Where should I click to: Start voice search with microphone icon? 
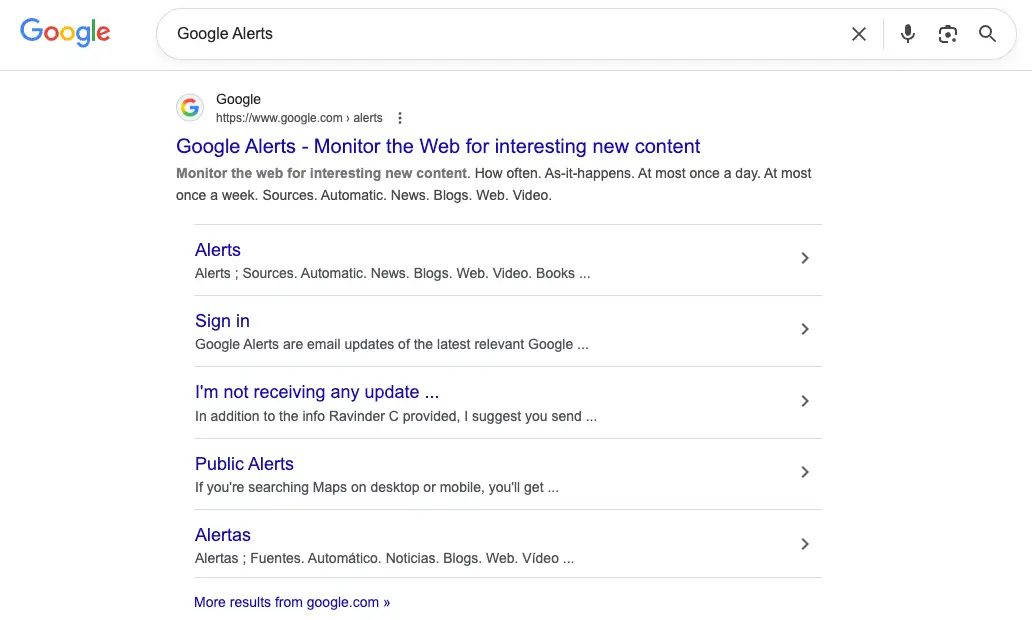coord(907,34)
